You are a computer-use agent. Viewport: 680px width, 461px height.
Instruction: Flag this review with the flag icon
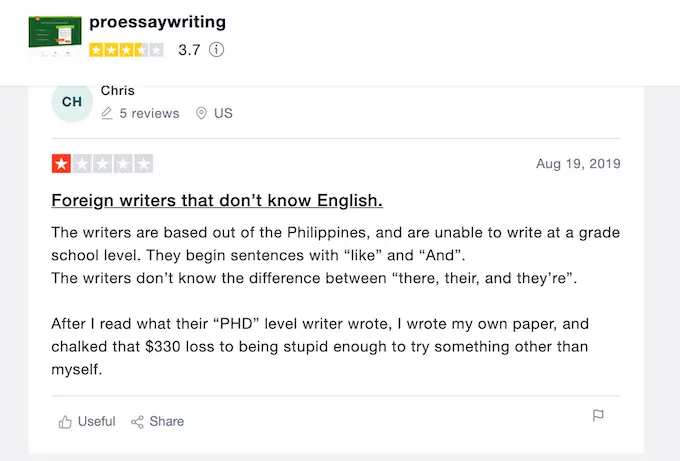coord(598,416)
